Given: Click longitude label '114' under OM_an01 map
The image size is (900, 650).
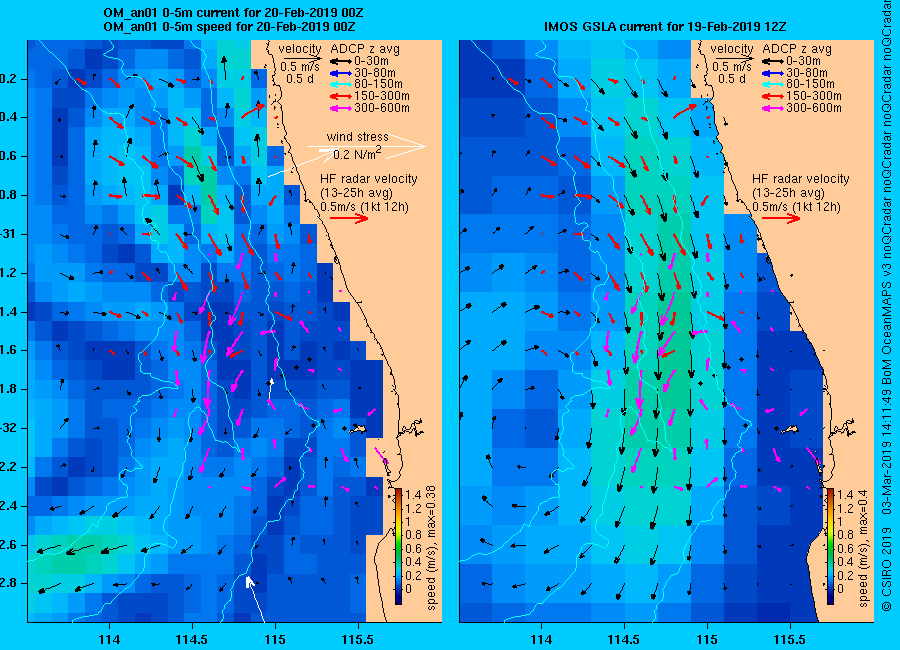Looking at the screenshot, I should pos(109,639).
